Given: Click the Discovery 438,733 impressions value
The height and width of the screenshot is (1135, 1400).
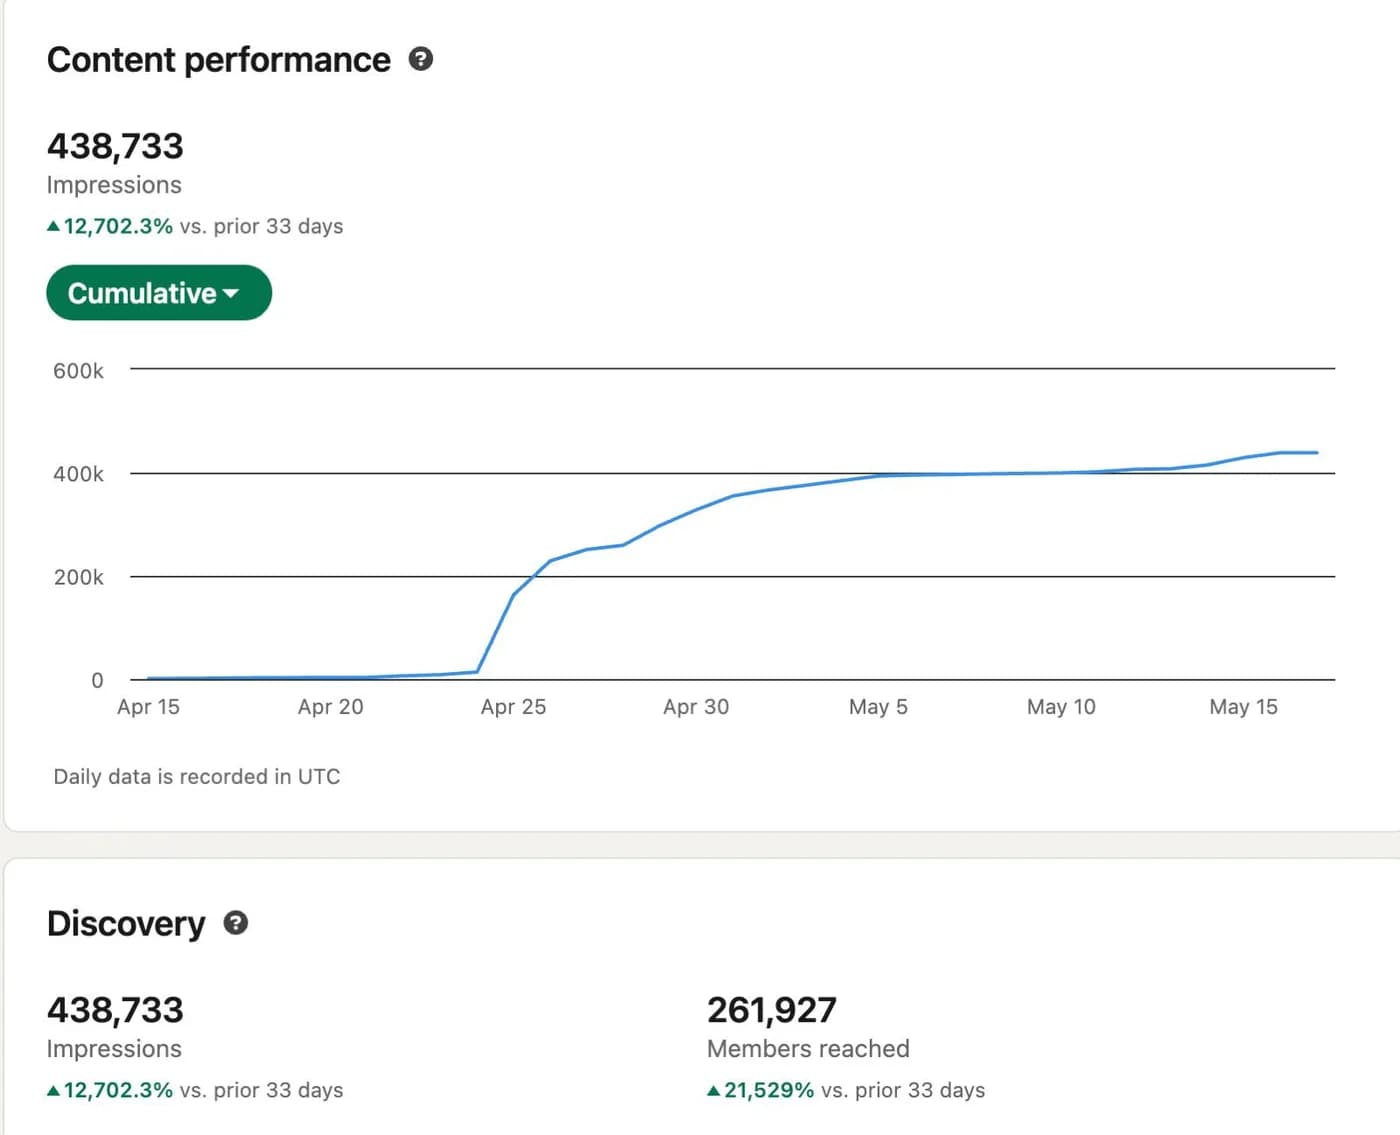Looking at the screenshot, I should tap(115, 1010).
